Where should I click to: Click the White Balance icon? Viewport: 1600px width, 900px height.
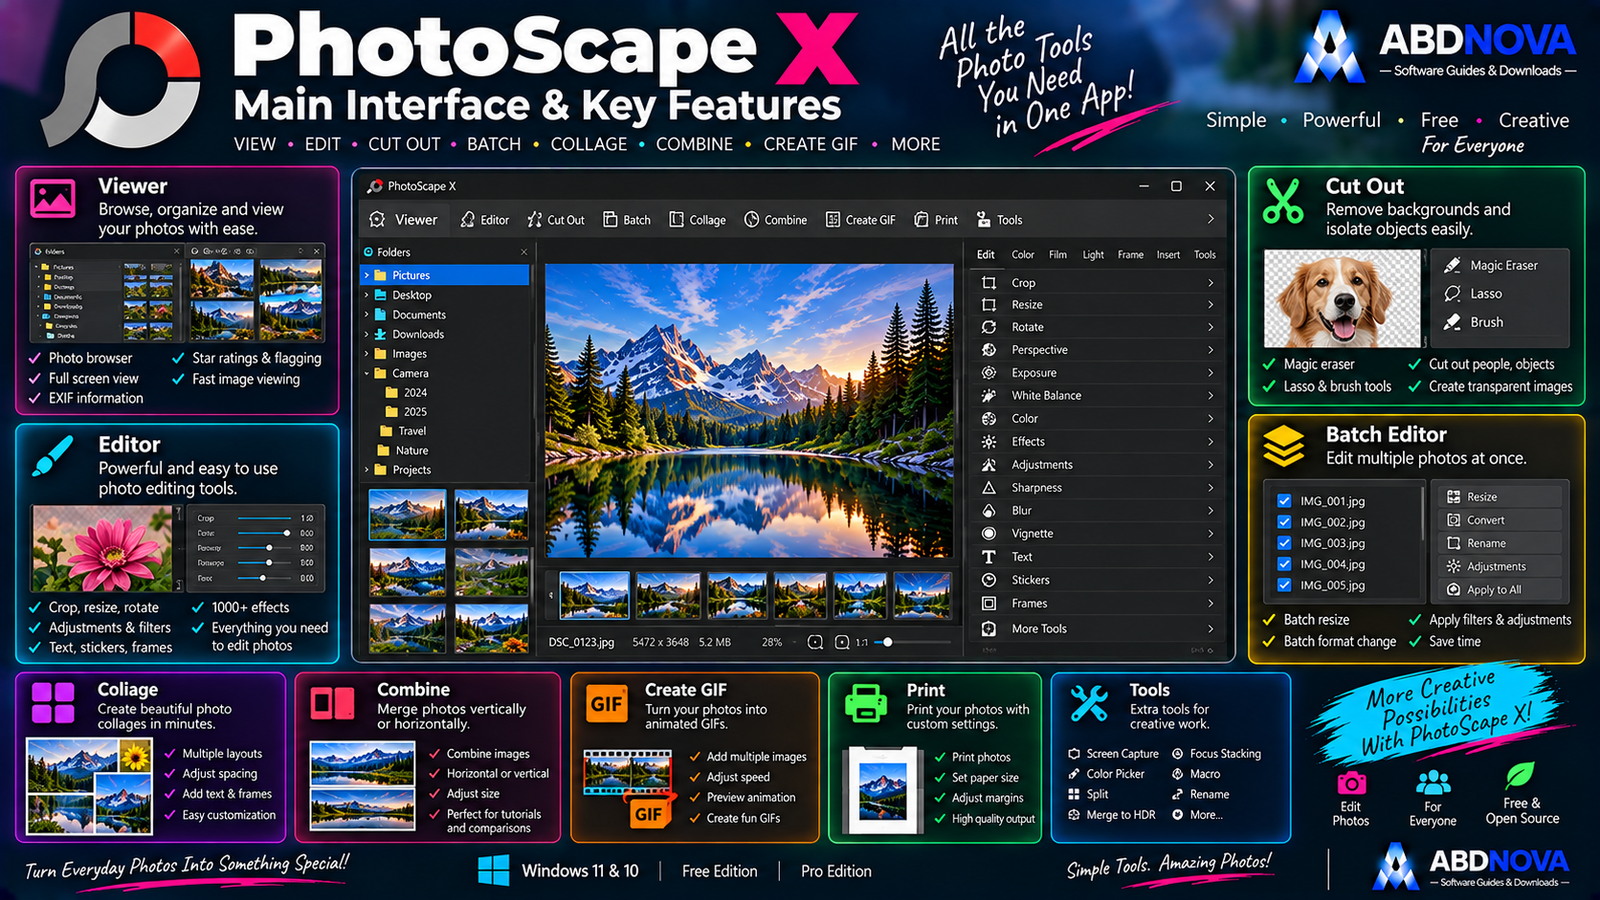989,396
